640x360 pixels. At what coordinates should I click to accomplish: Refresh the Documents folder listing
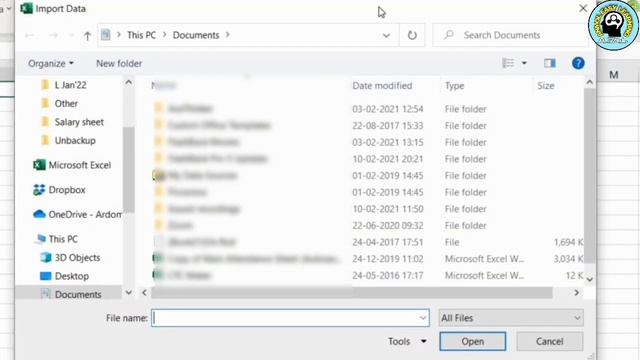412,35
